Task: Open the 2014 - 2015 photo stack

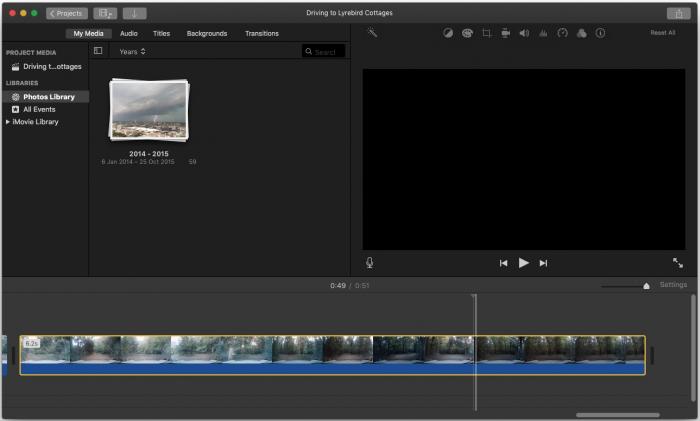Action: pyautogui.click(x=149, y=110)
